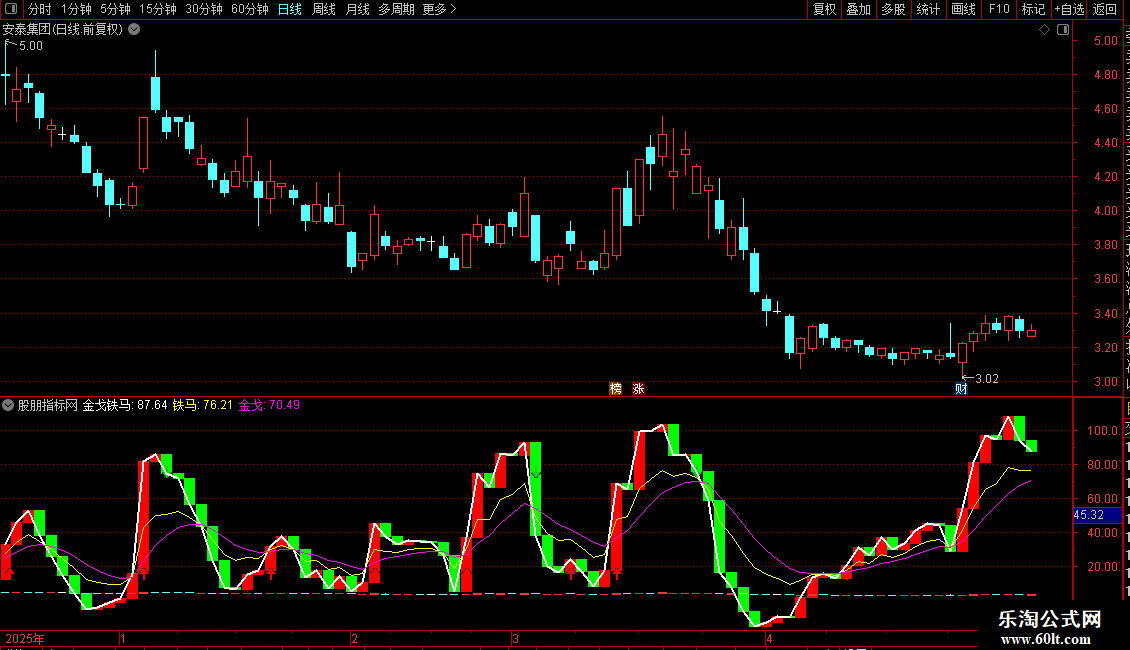Switch to 月线 monthly chart
Screen dimensions: 1130x650
[357, 9]
